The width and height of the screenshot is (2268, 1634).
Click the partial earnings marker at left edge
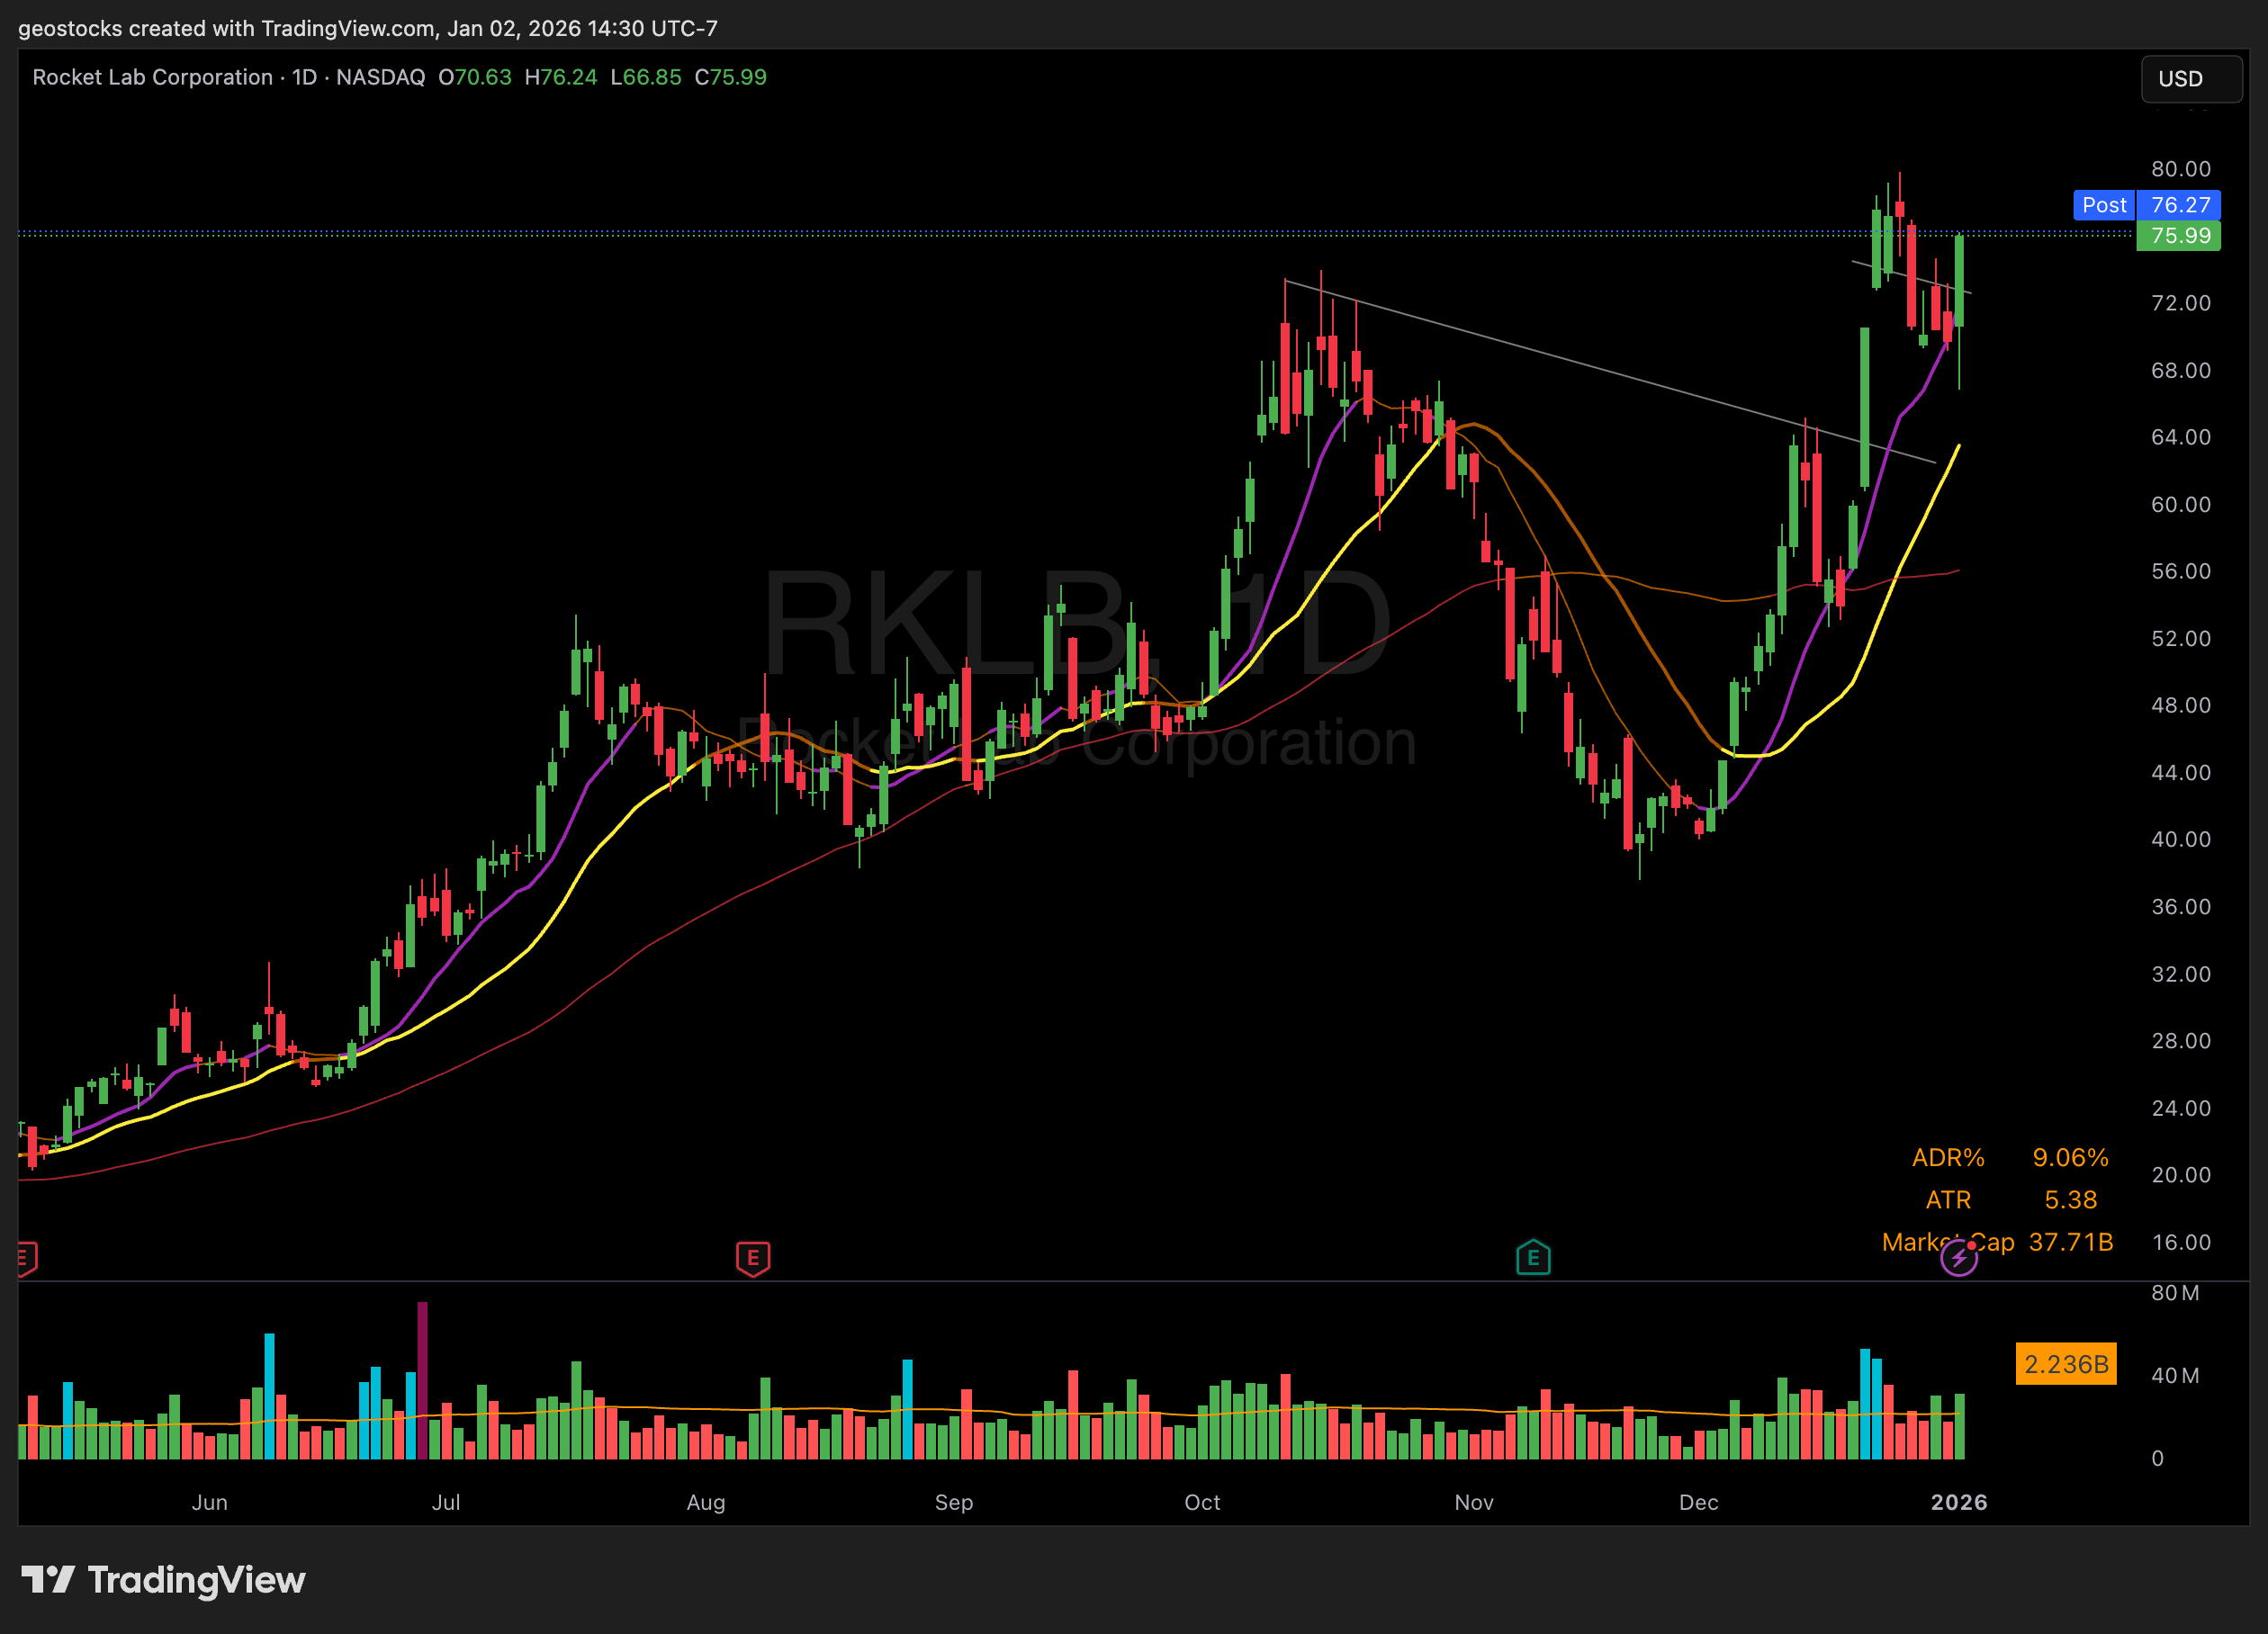tap(27, 1258)
